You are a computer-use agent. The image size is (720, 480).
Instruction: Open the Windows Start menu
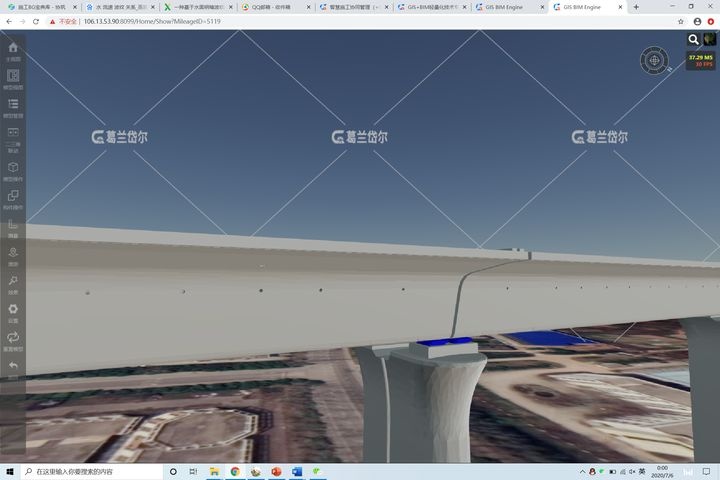point(10,472)
